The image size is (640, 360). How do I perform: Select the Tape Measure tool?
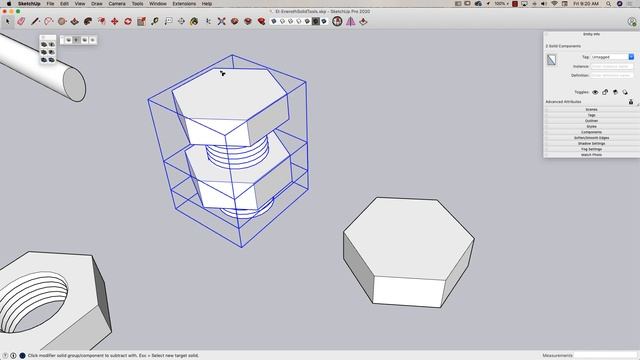point(155,21)
